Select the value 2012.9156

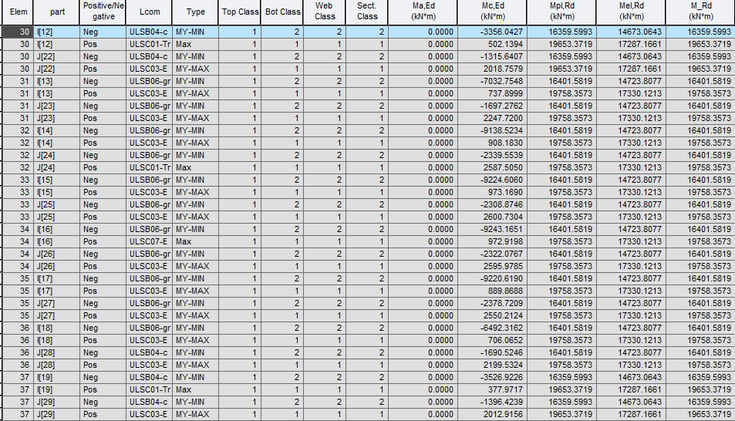click(x=492, y=414)
